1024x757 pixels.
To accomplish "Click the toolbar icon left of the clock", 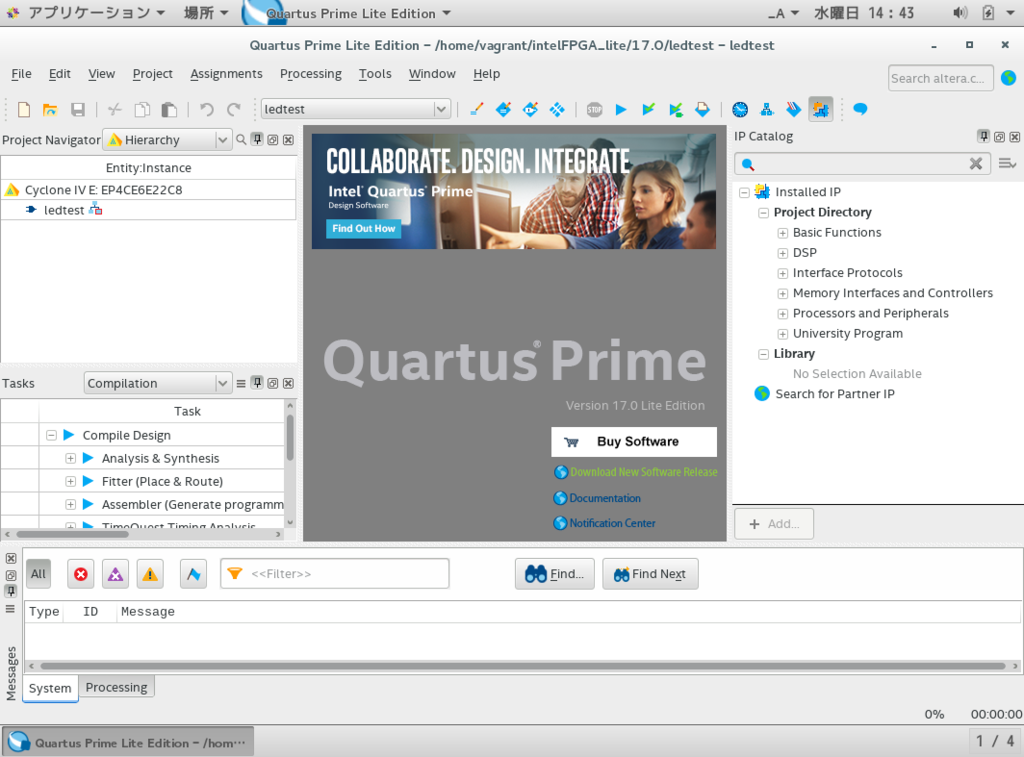I will tap(702, 109).
